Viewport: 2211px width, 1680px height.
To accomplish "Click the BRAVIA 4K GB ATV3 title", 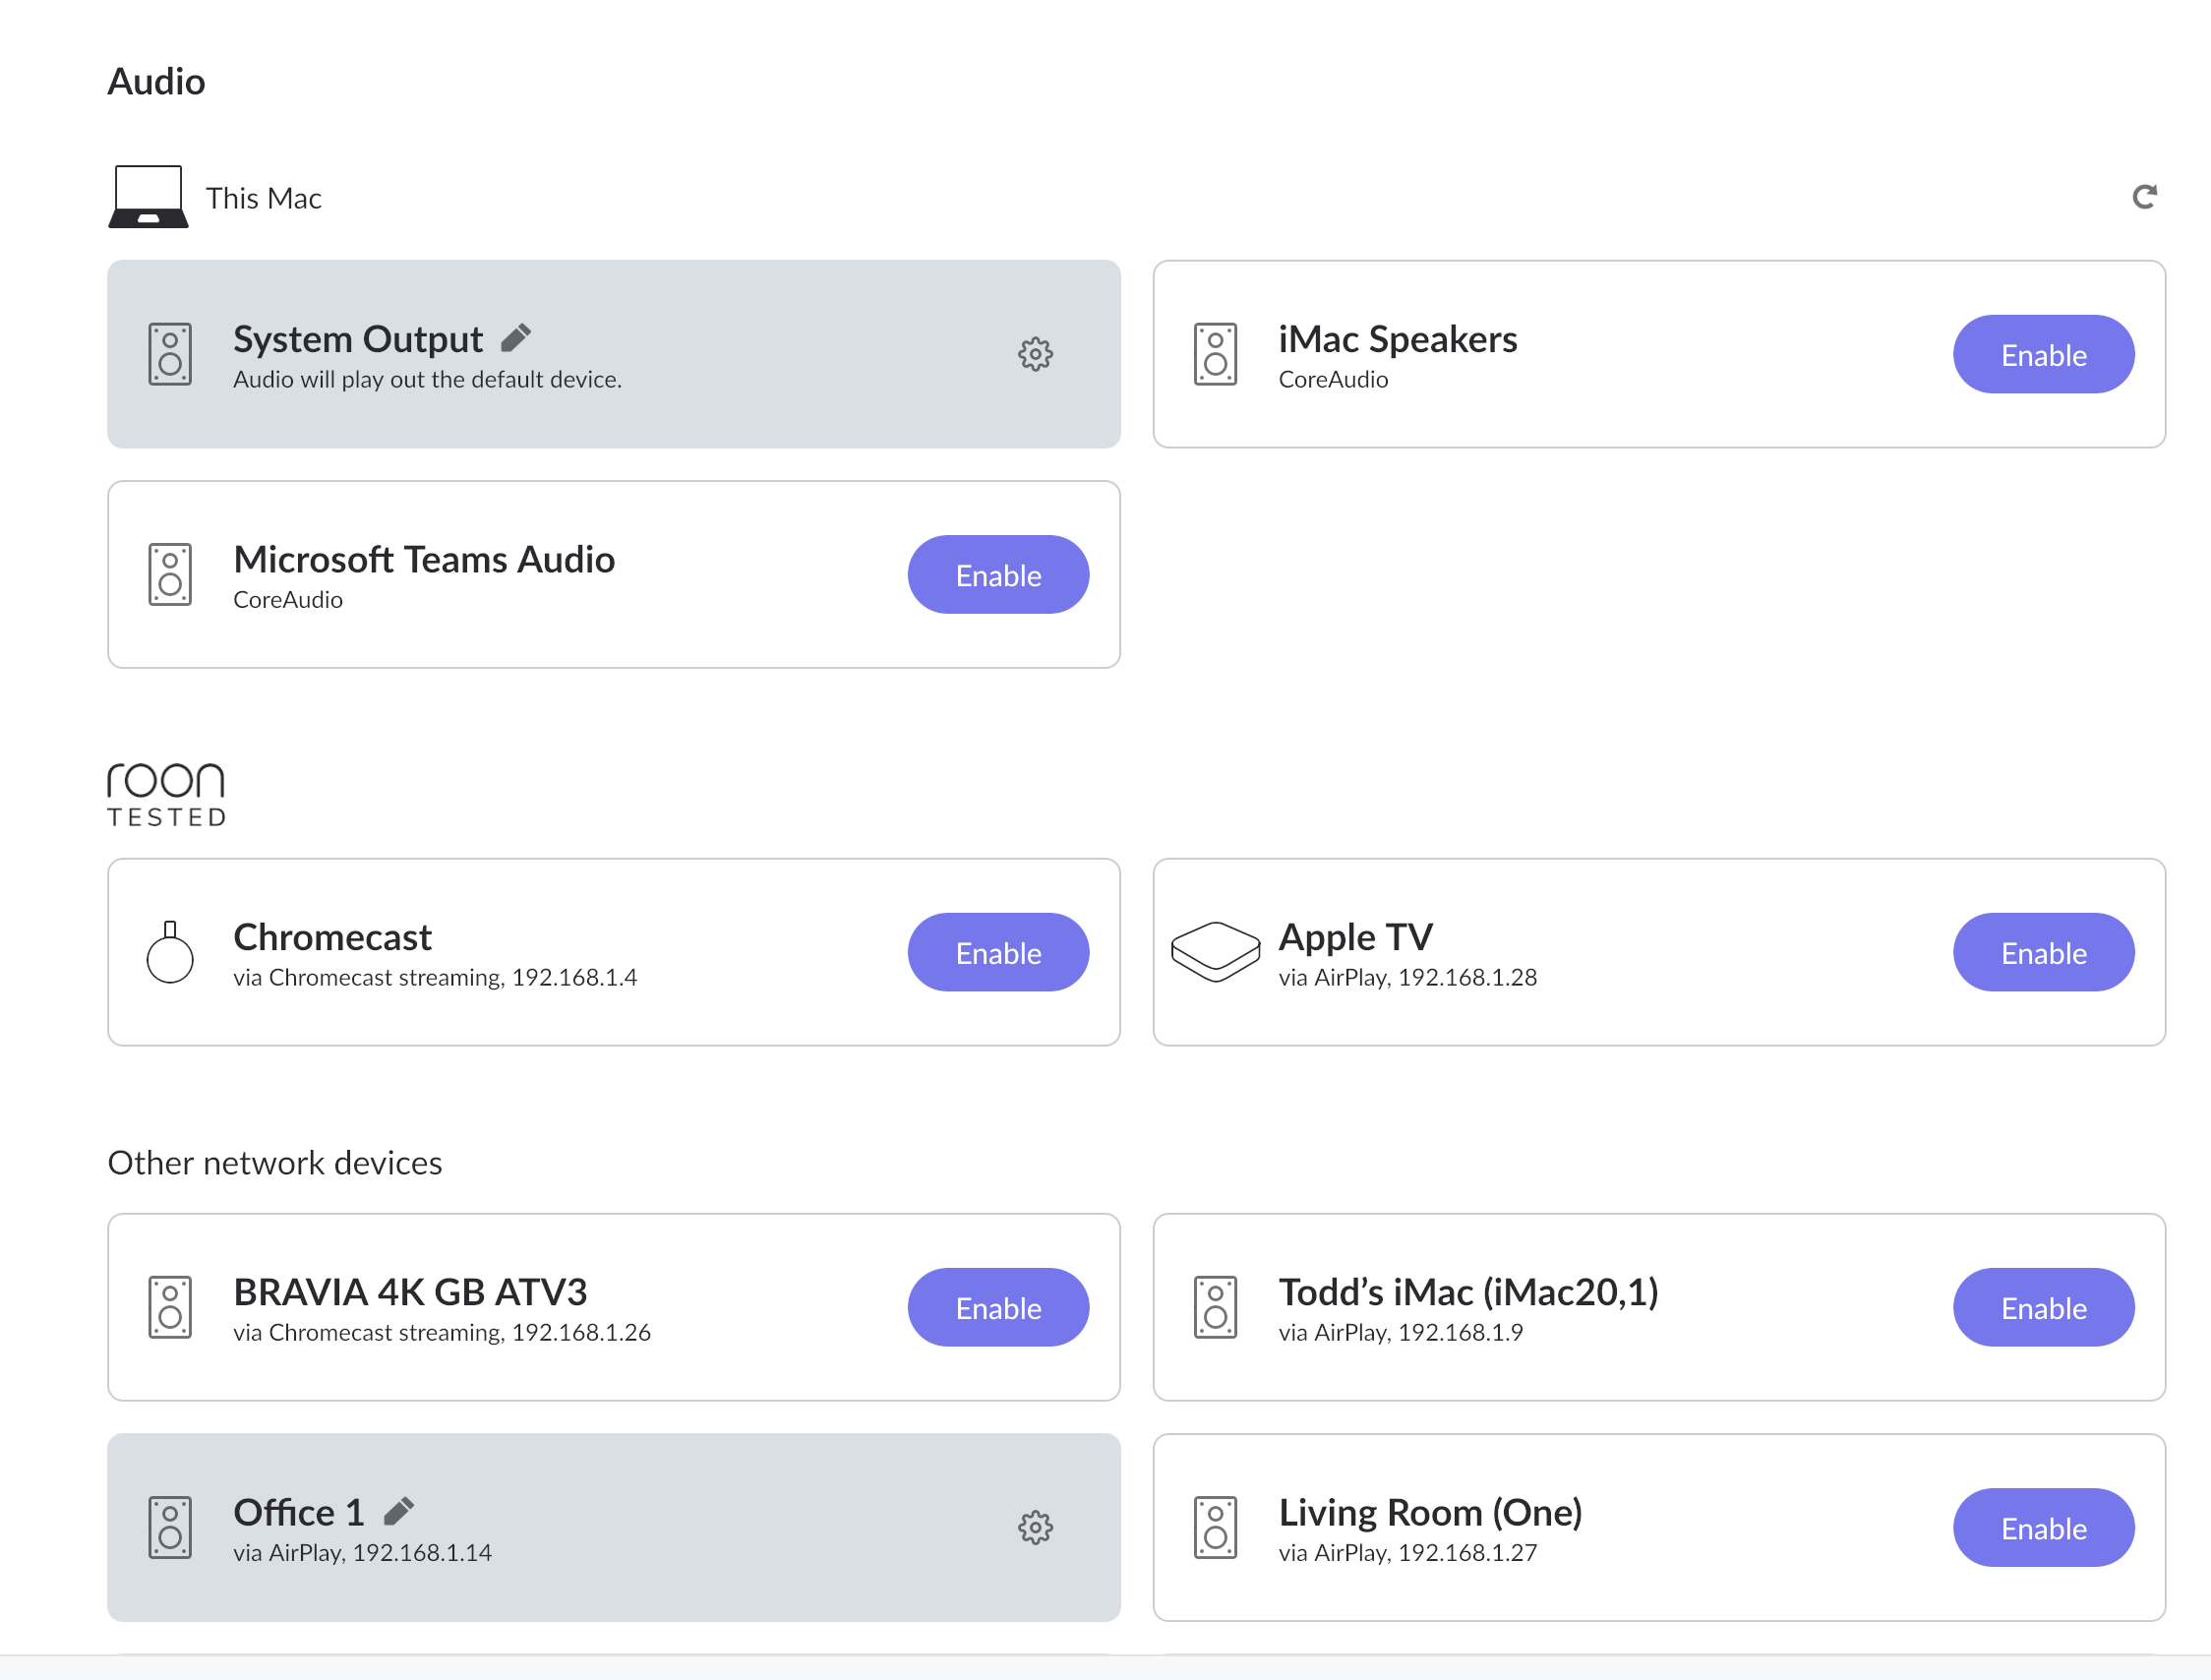I will click(x=410, y=1292).
